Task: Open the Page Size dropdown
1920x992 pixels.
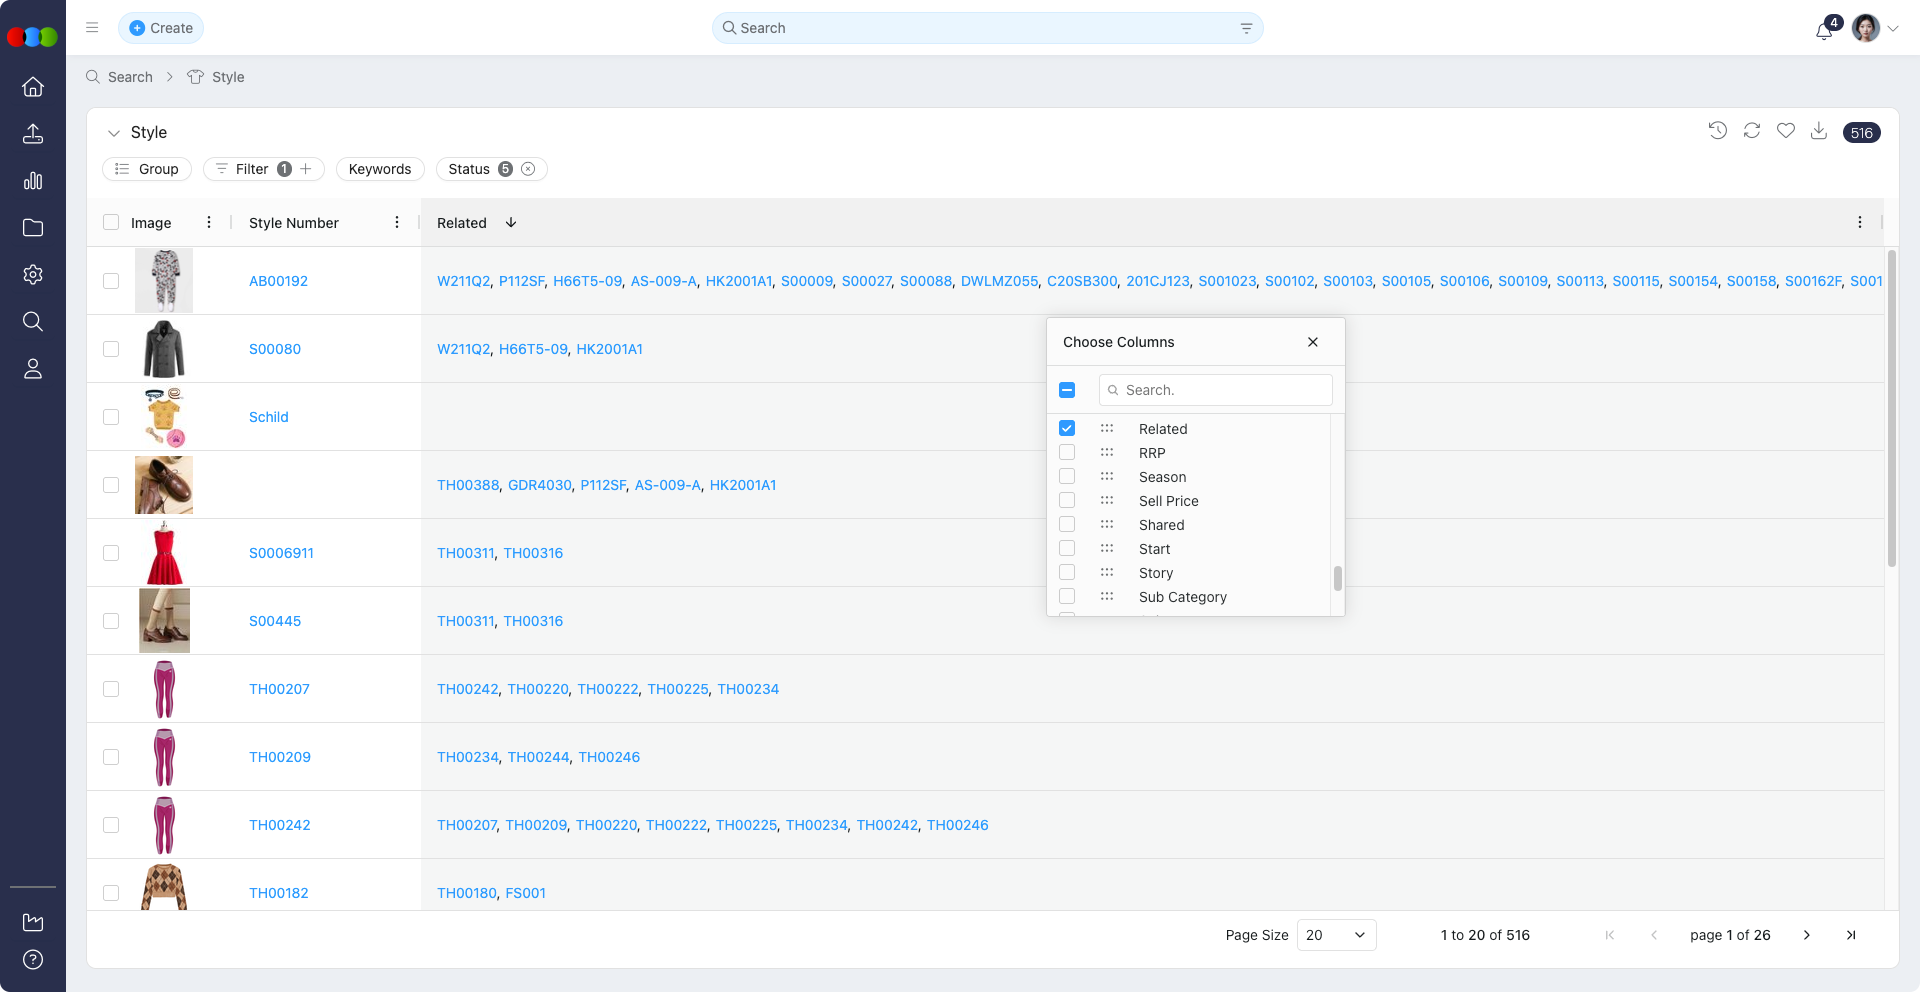Action: 1336,935
